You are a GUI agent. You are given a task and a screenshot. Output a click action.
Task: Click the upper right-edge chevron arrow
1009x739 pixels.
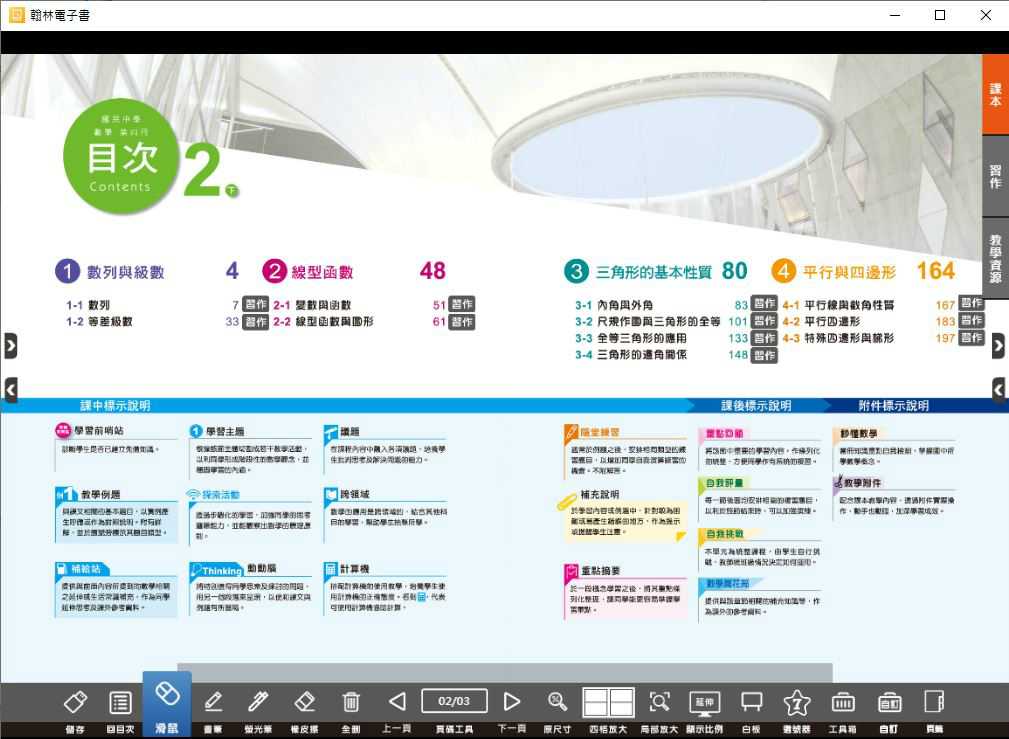[998, 346]
